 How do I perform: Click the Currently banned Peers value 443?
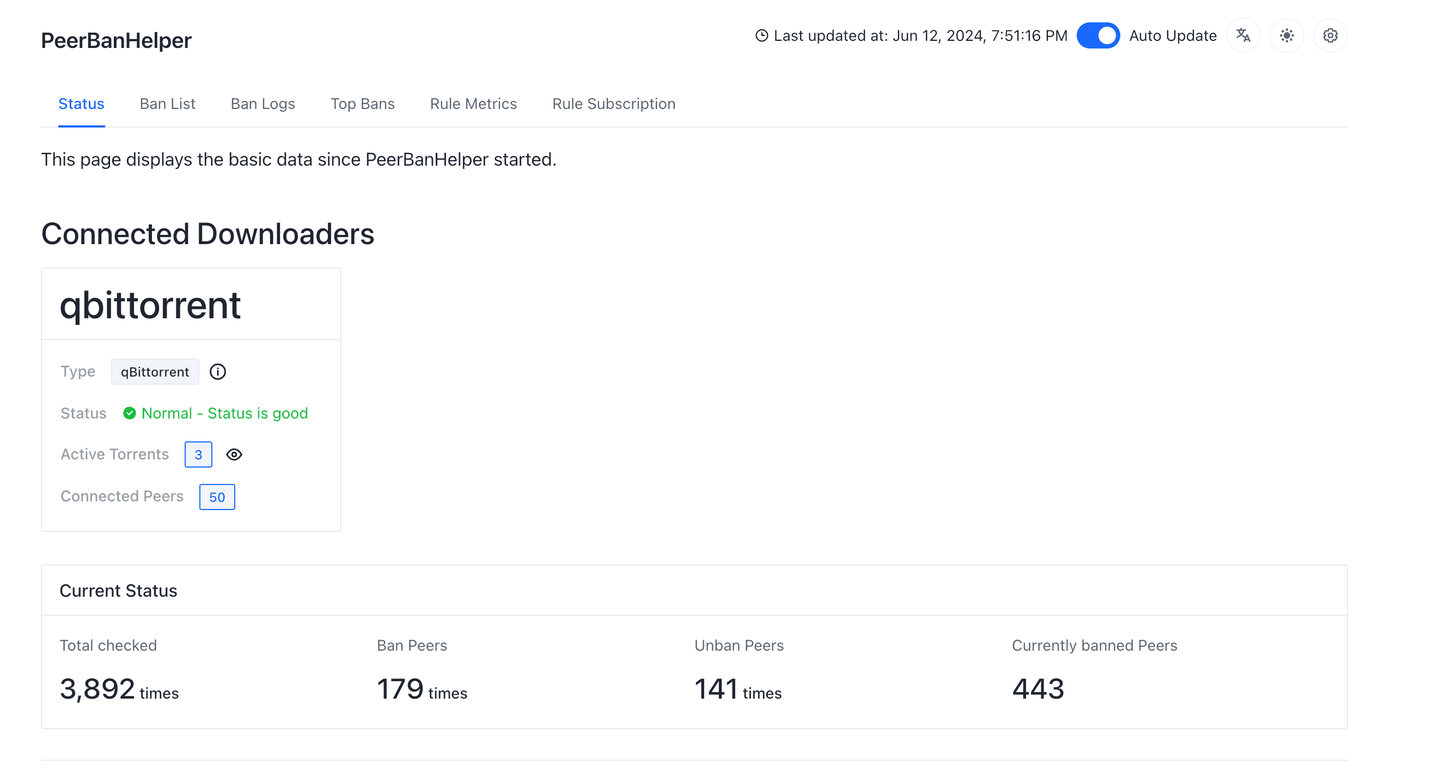point(1038,689)
